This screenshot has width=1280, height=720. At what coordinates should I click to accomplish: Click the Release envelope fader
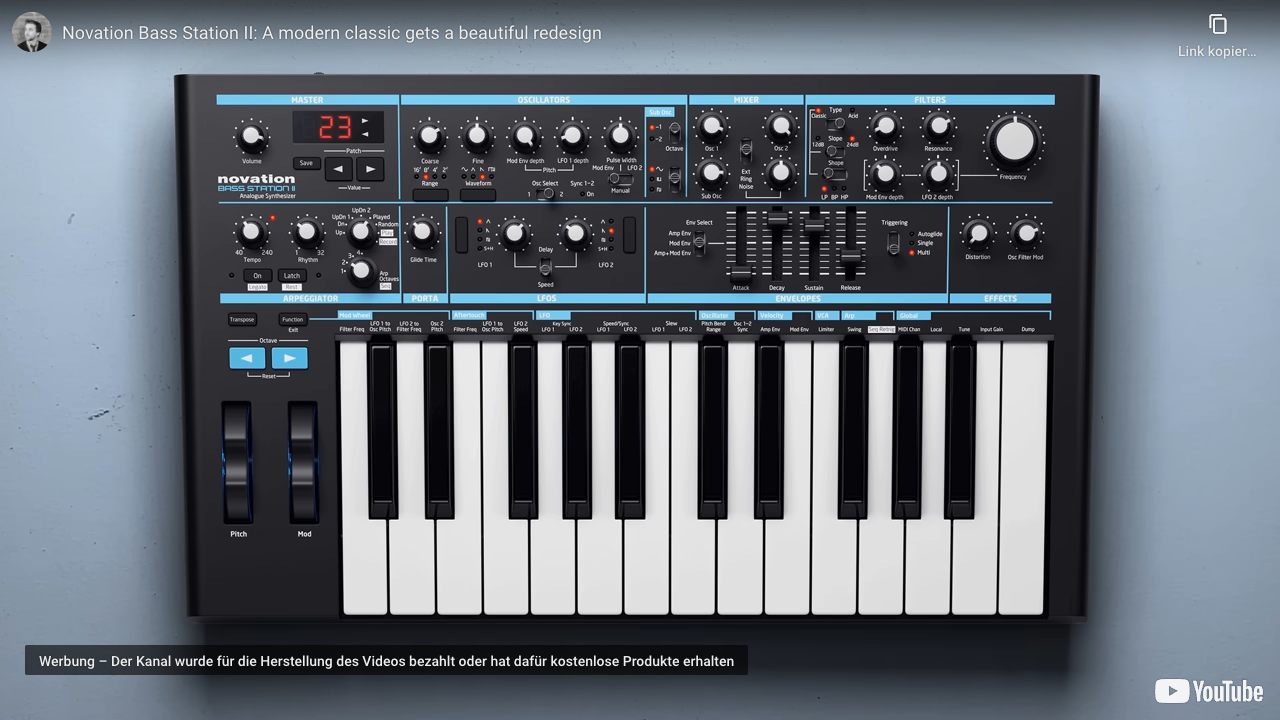[850, 257]
